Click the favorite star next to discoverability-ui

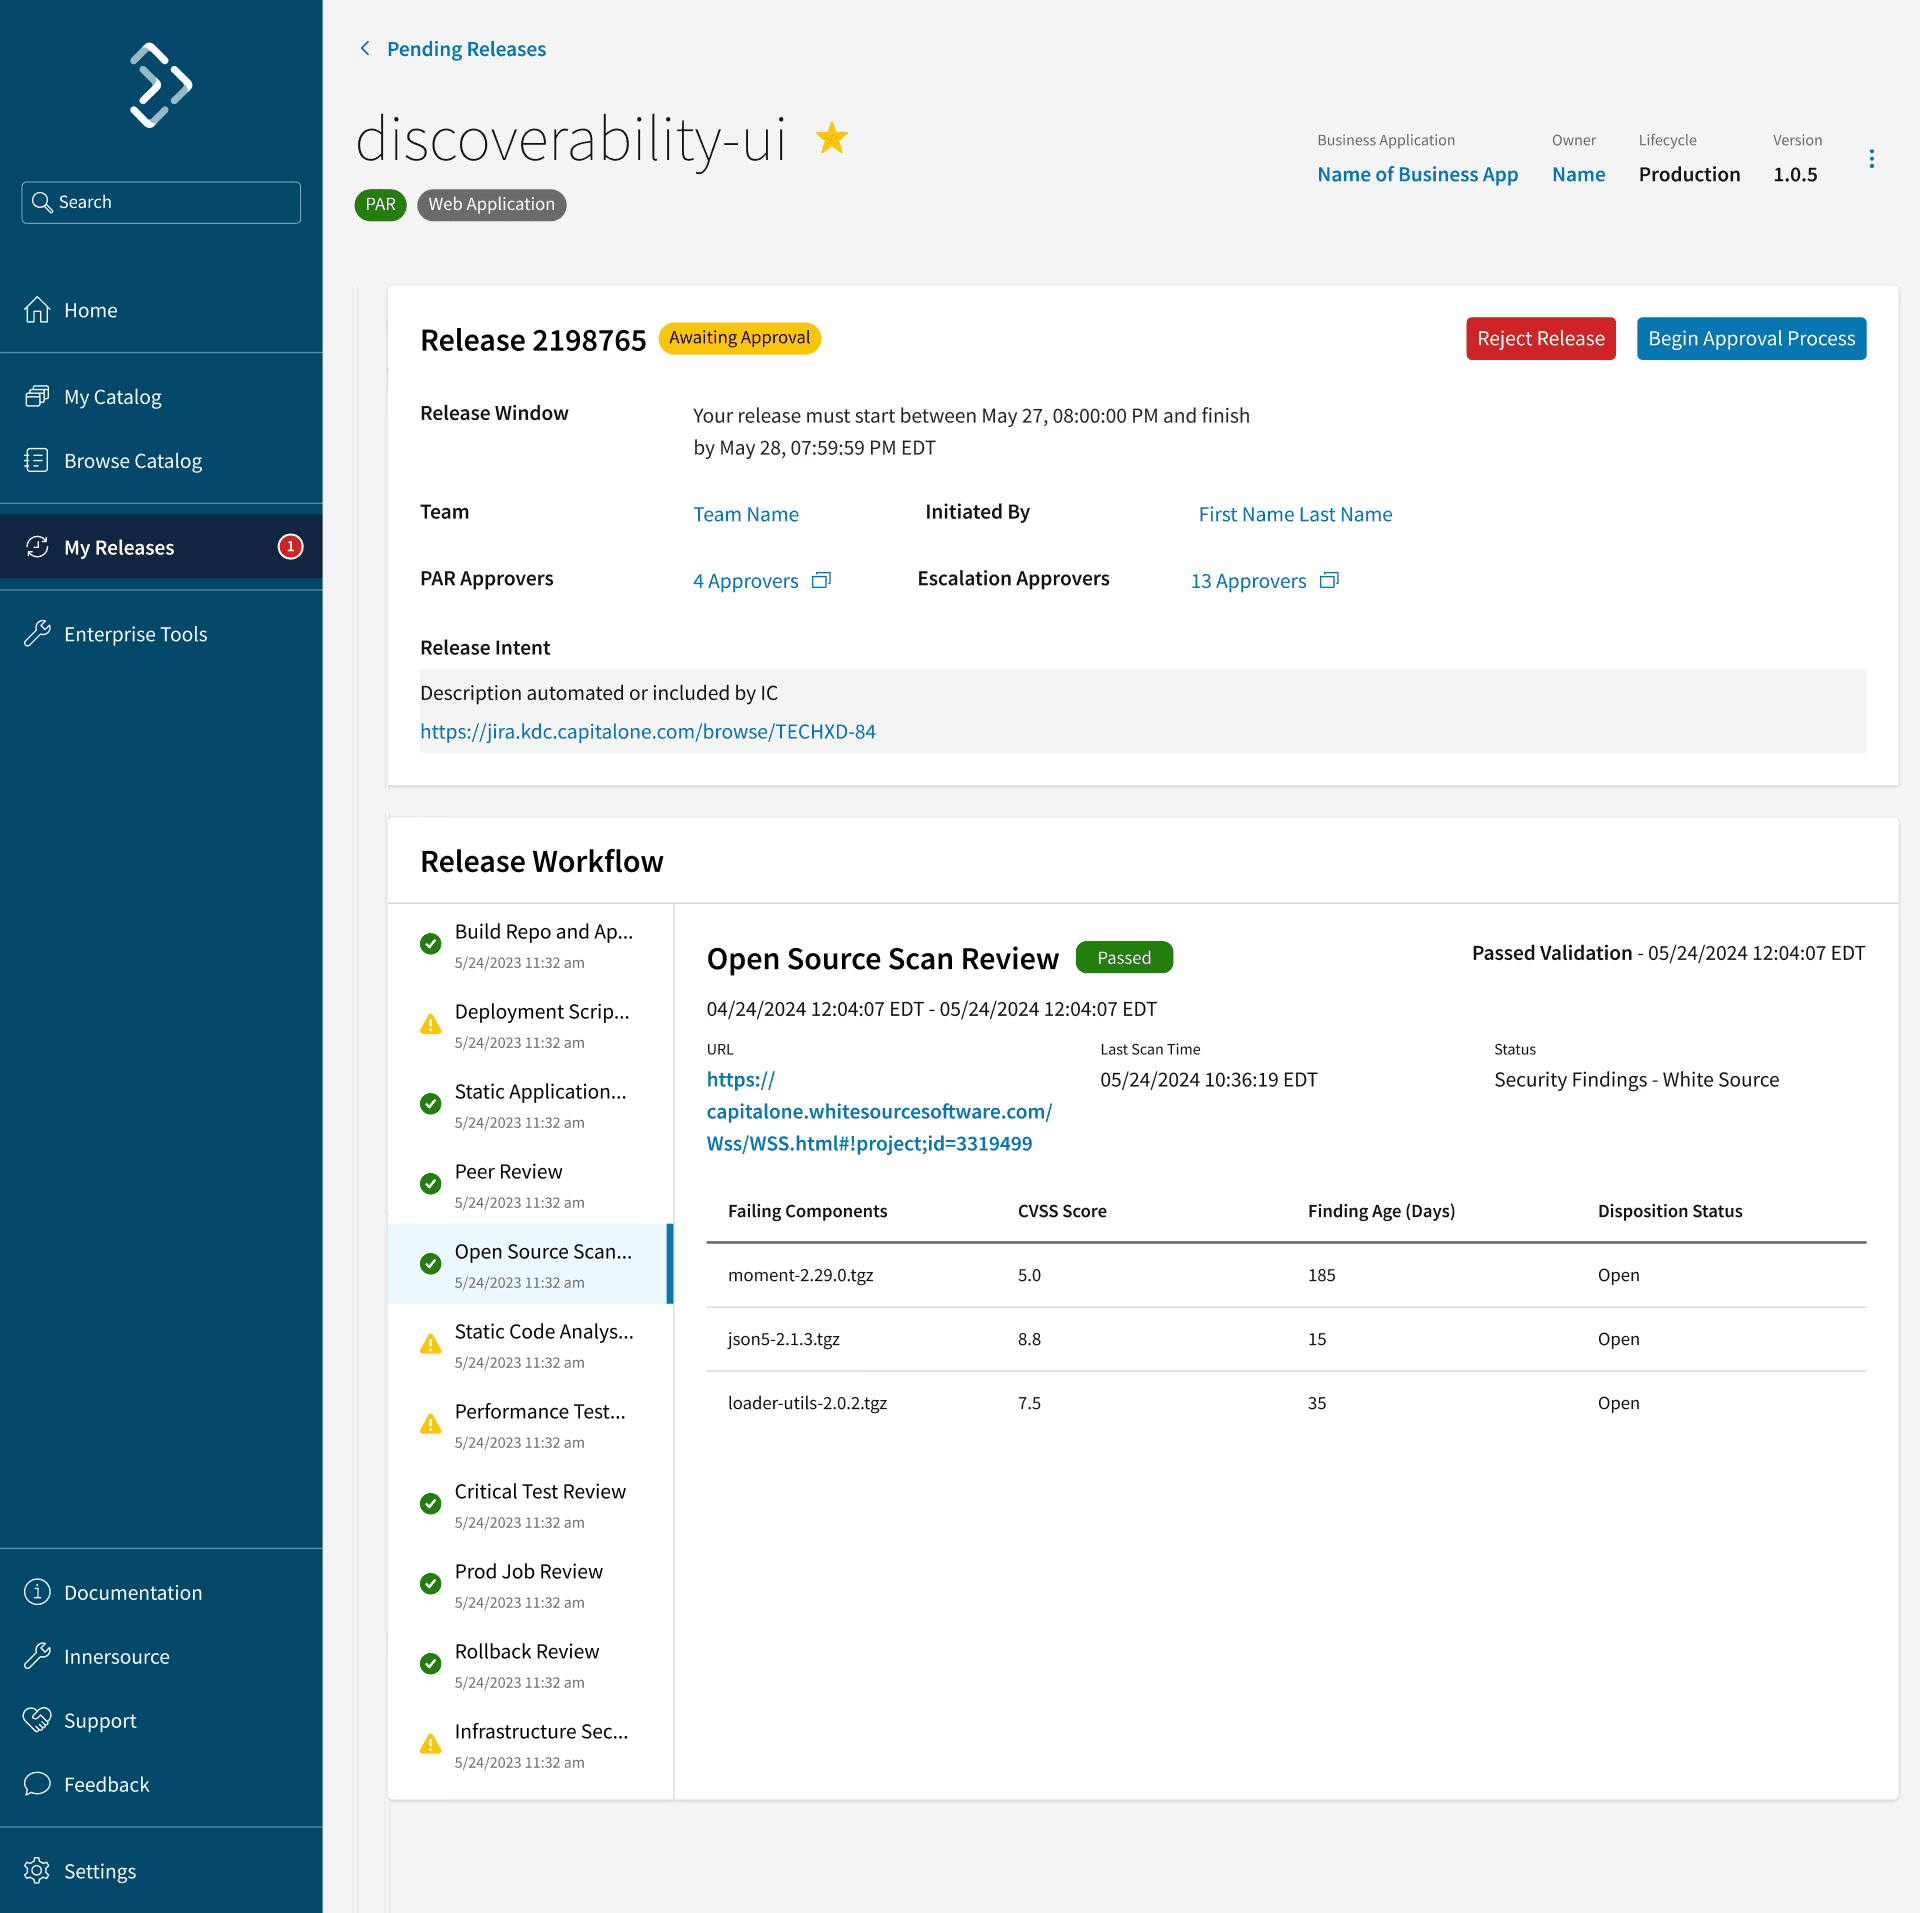pyautogui.click(x=831, y=138)
